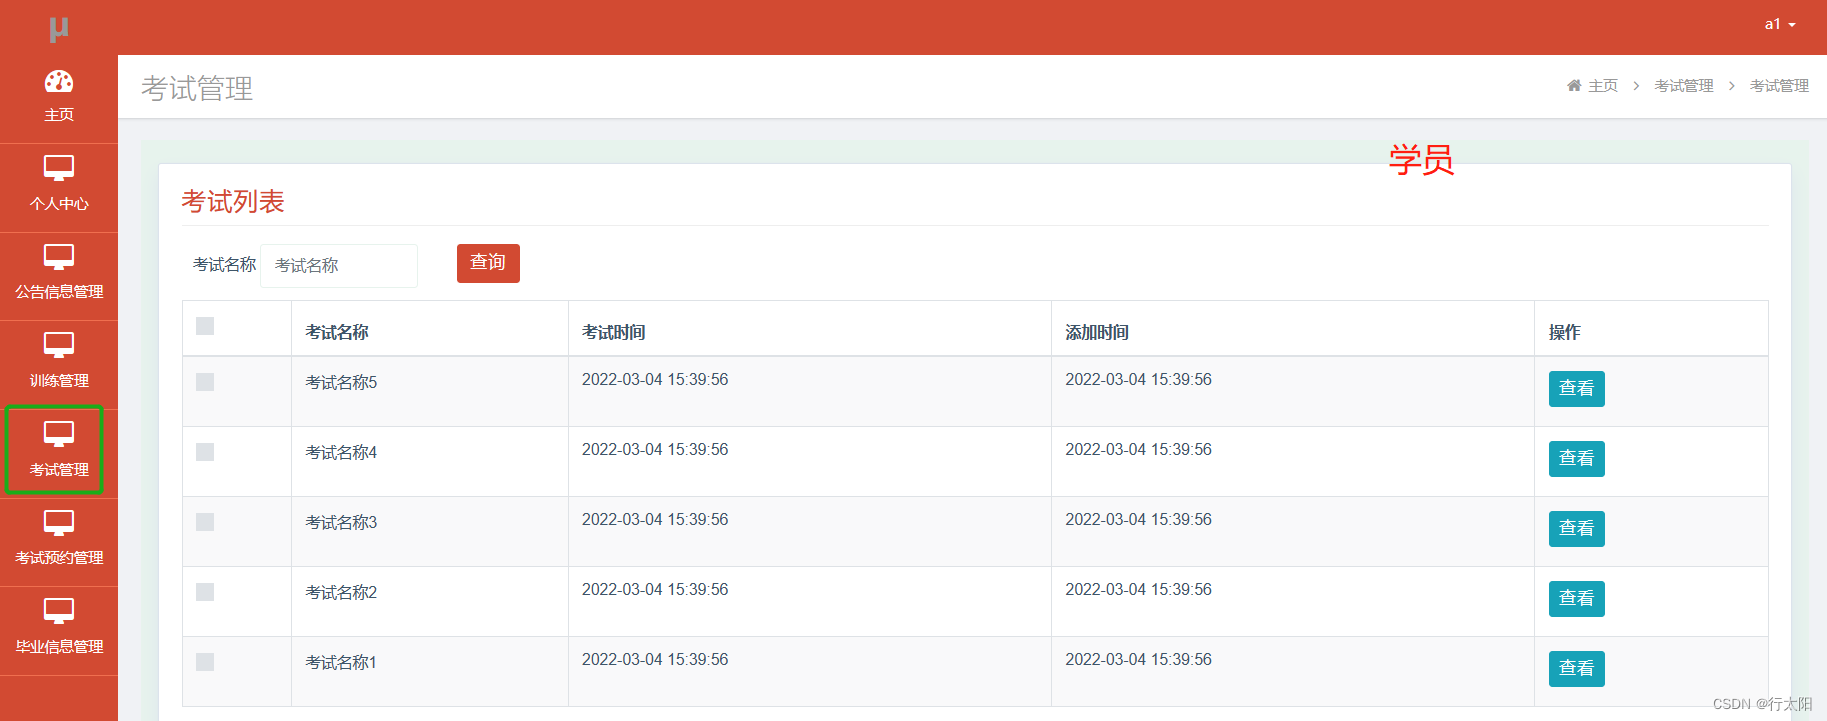View details of 考试名称4 with 查看
This screenshot has width=1827, height=721.
1576,459
